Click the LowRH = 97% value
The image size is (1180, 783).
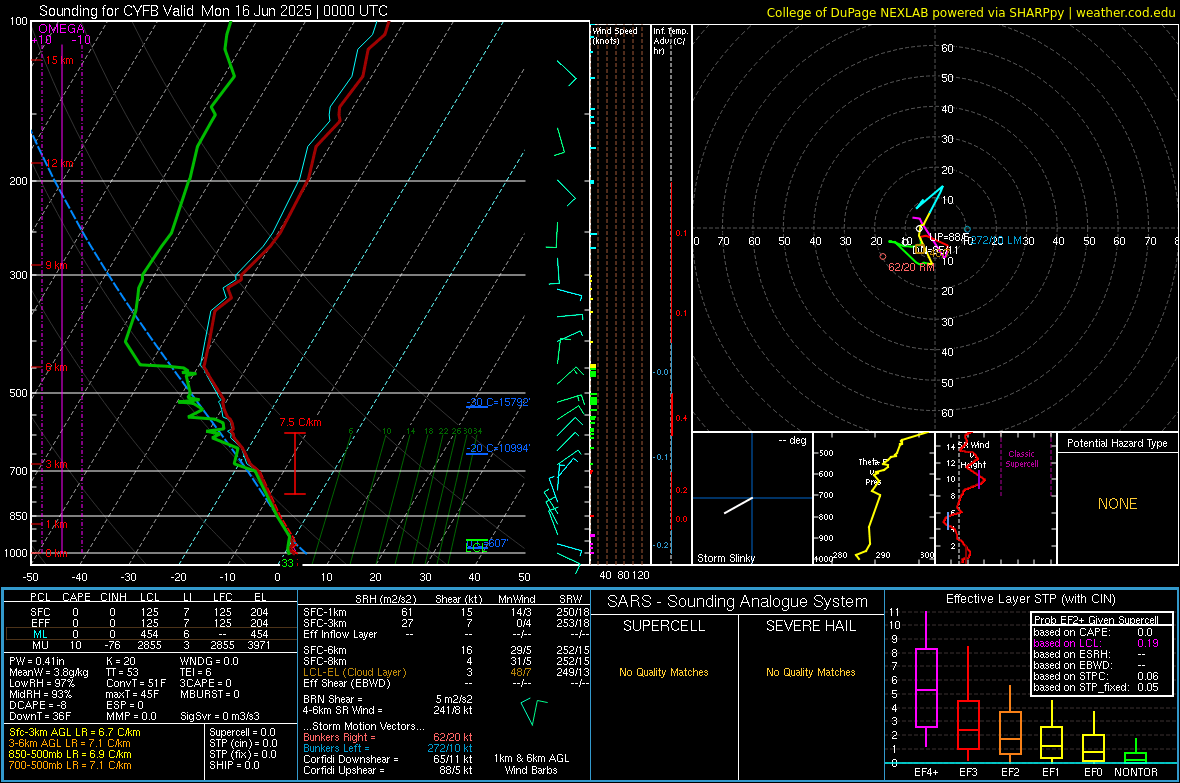(x=42, y=683)
